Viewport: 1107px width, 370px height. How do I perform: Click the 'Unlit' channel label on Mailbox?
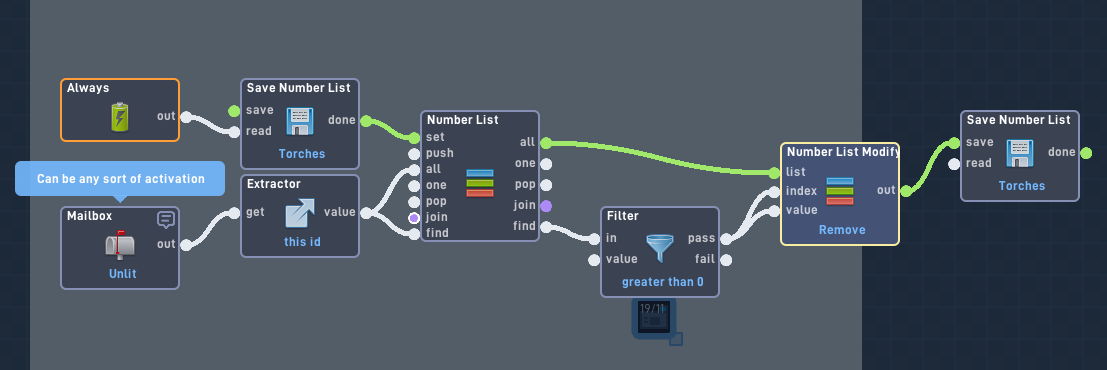(123, 274)
